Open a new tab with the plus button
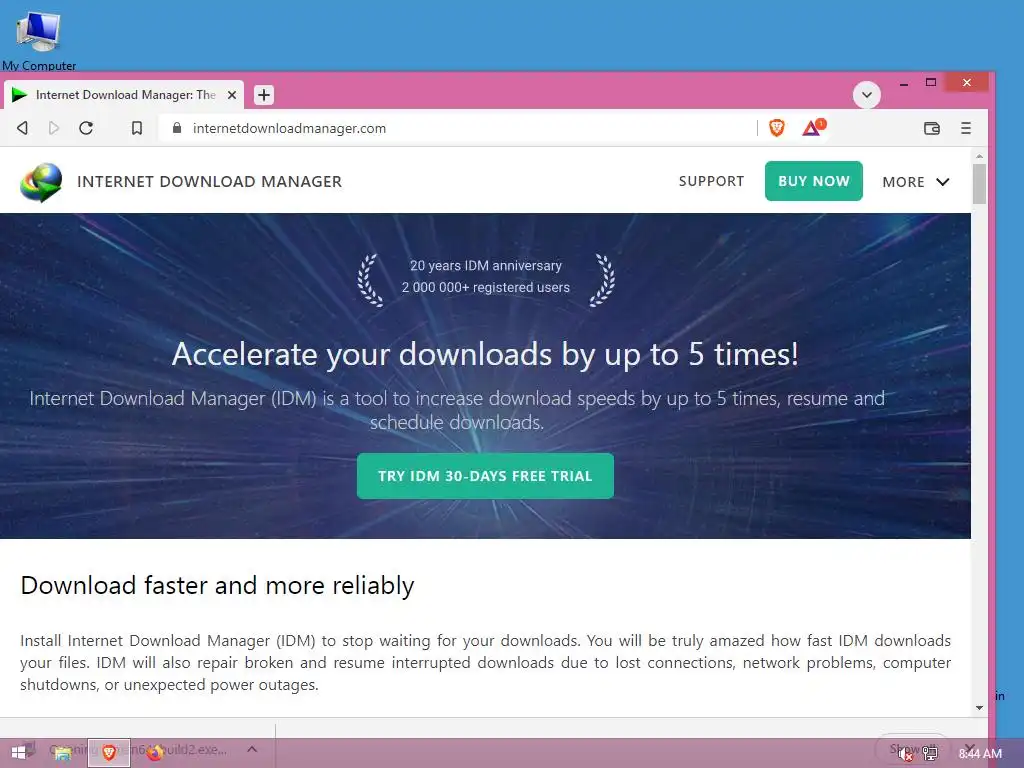Image resolution: width=1024 pixels, height=768 pixels. click(x=264, y=95)
